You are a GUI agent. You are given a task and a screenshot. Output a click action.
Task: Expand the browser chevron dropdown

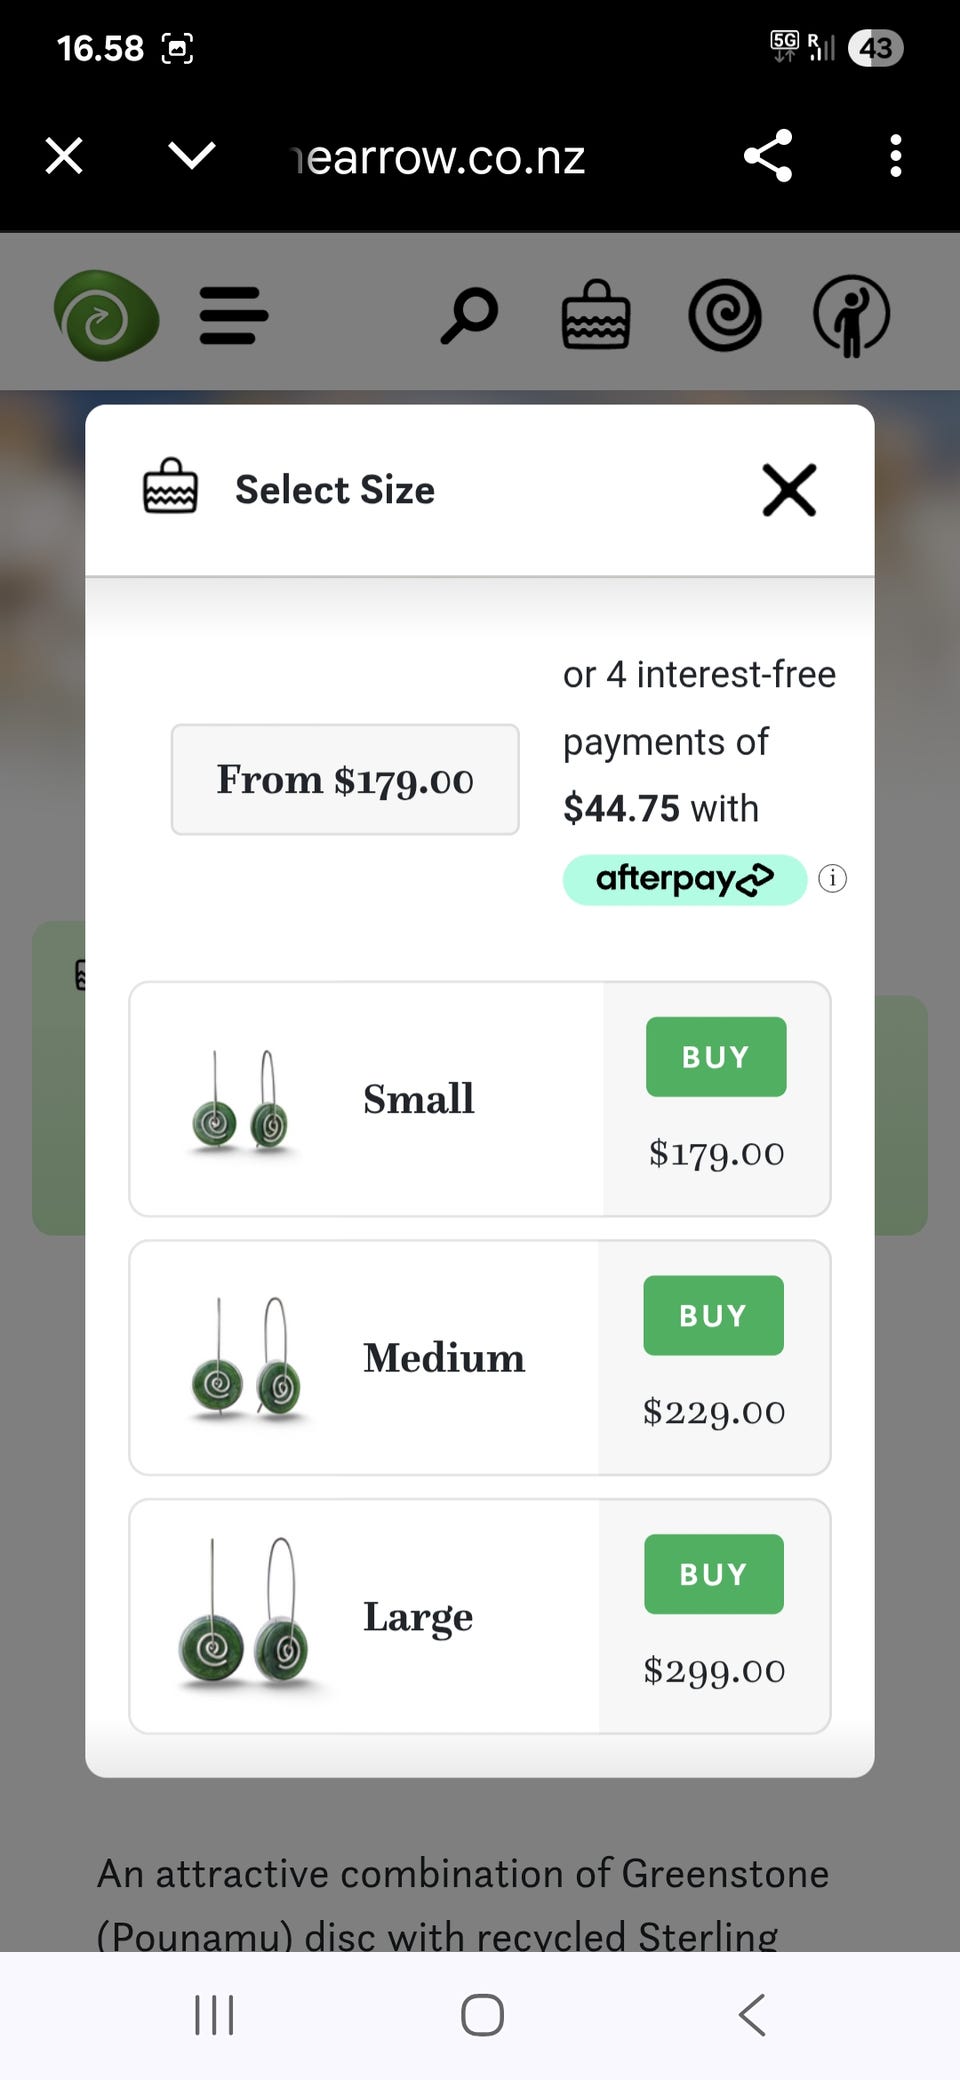[x=192, y=156]
